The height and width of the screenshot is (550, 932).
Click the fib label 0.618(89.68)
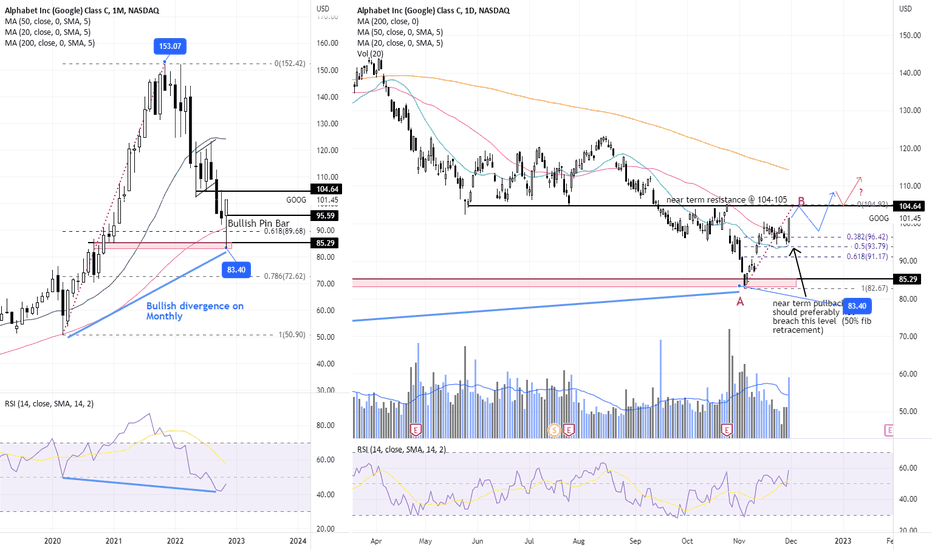285,231
